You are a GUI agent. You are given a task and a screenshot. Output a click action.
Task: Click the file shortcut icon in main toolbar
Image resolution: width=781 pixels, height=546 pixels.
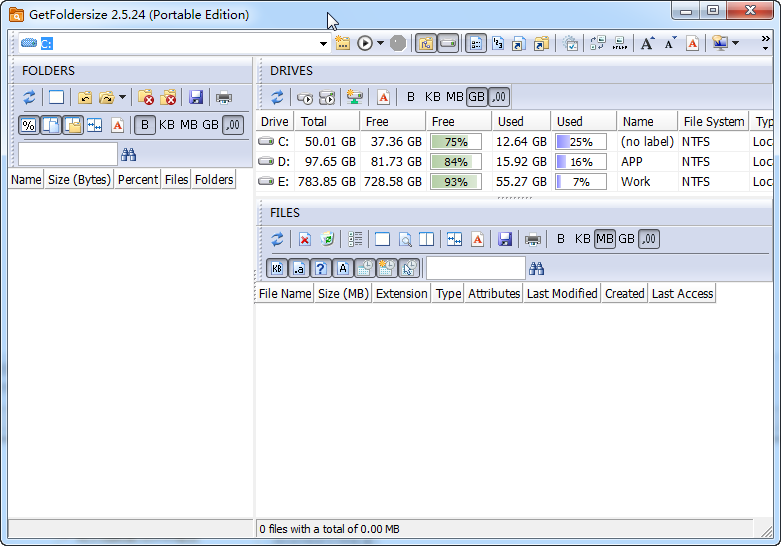tap(519, 44)
